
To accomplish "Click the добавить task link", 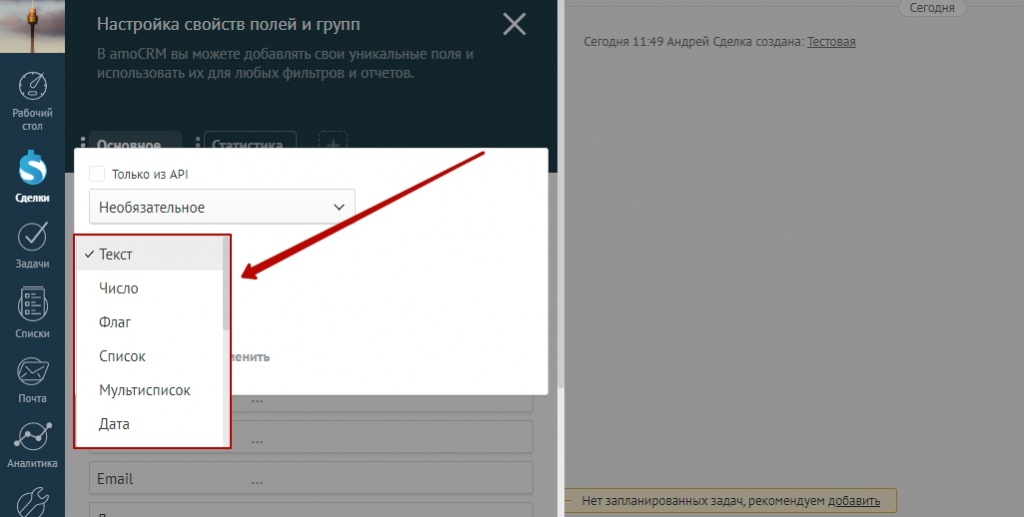I will point(854,501).
